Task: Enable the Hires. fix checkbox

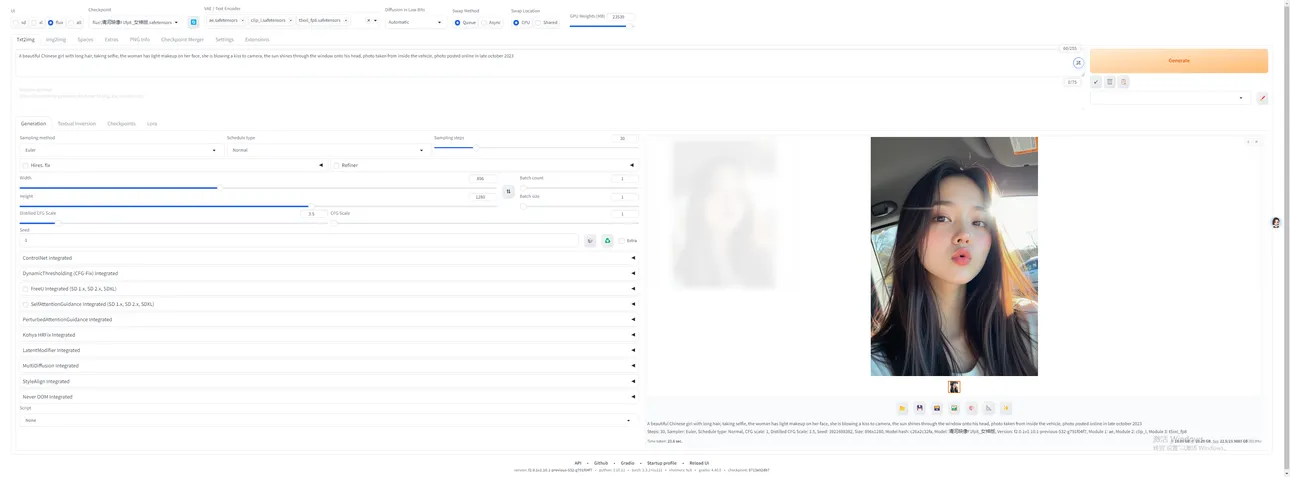Action: click(x=25, y=165)
